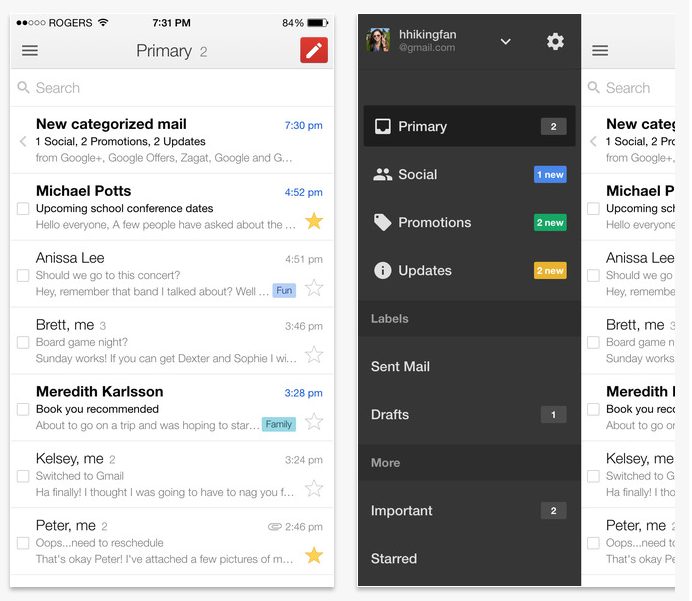Click the Updates info icon

pos(383,270)
